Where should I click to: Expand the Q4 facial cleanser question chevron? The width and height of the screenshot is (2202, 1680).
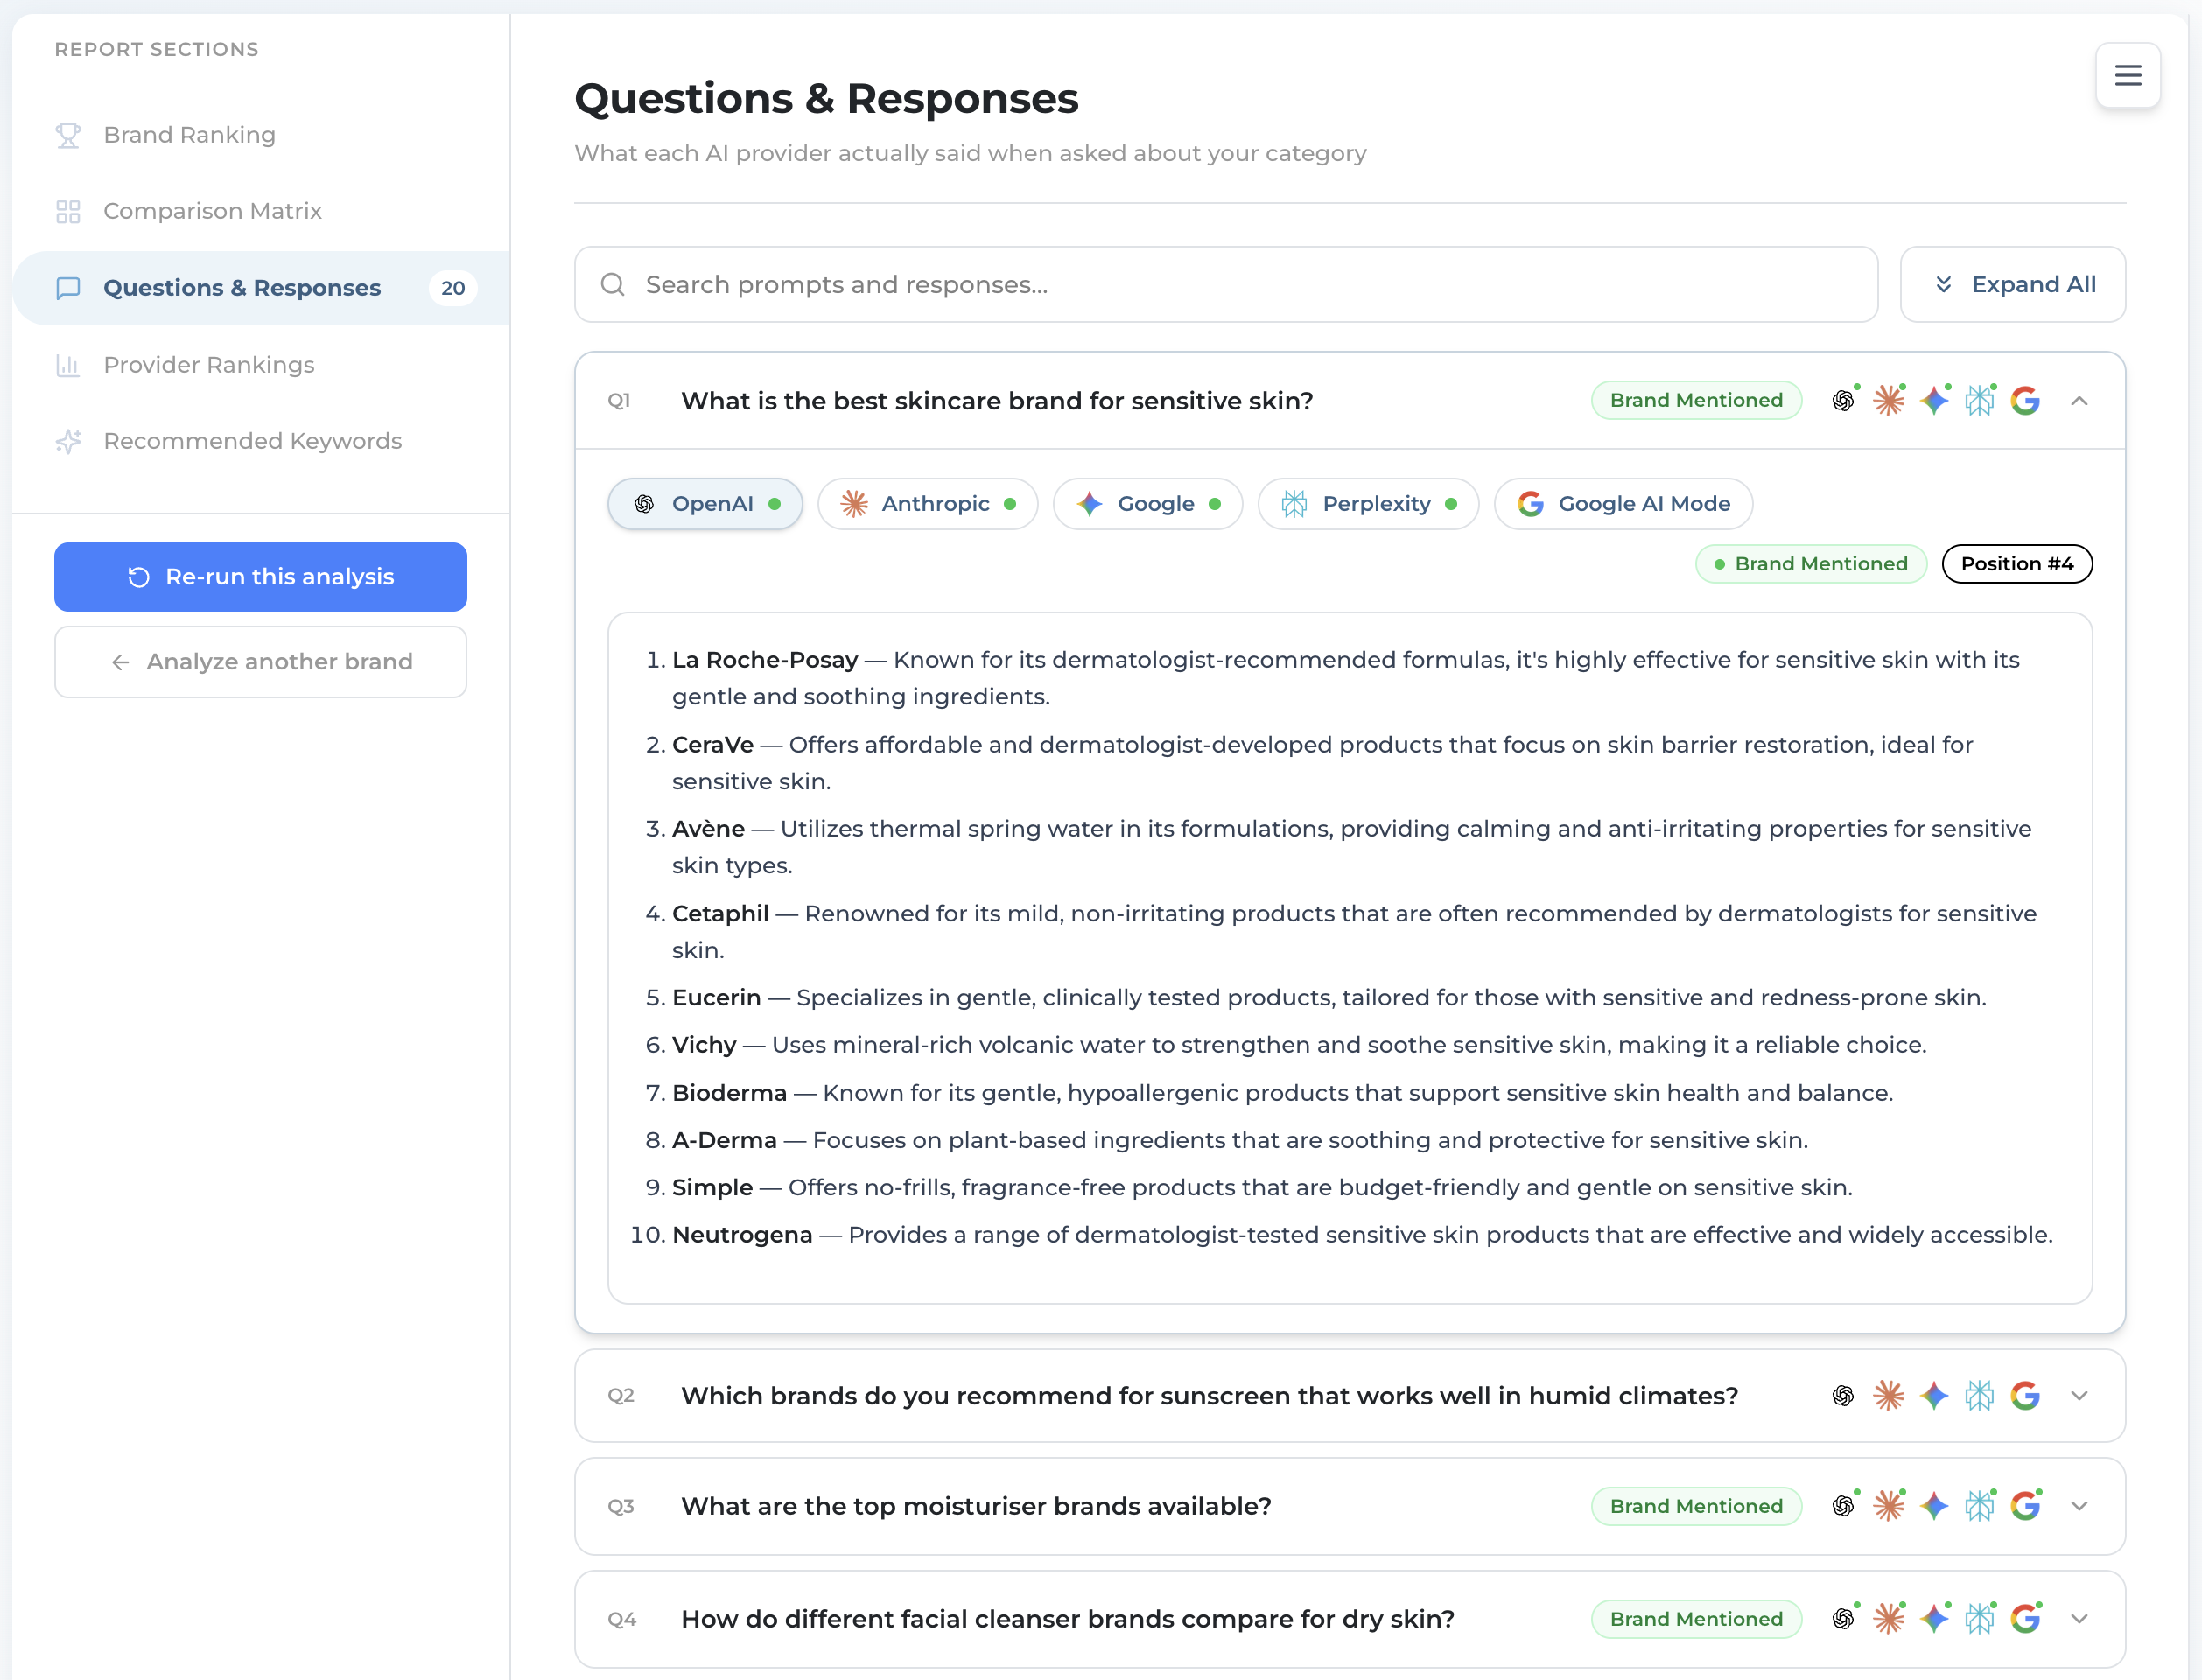coord(2079,1619)
